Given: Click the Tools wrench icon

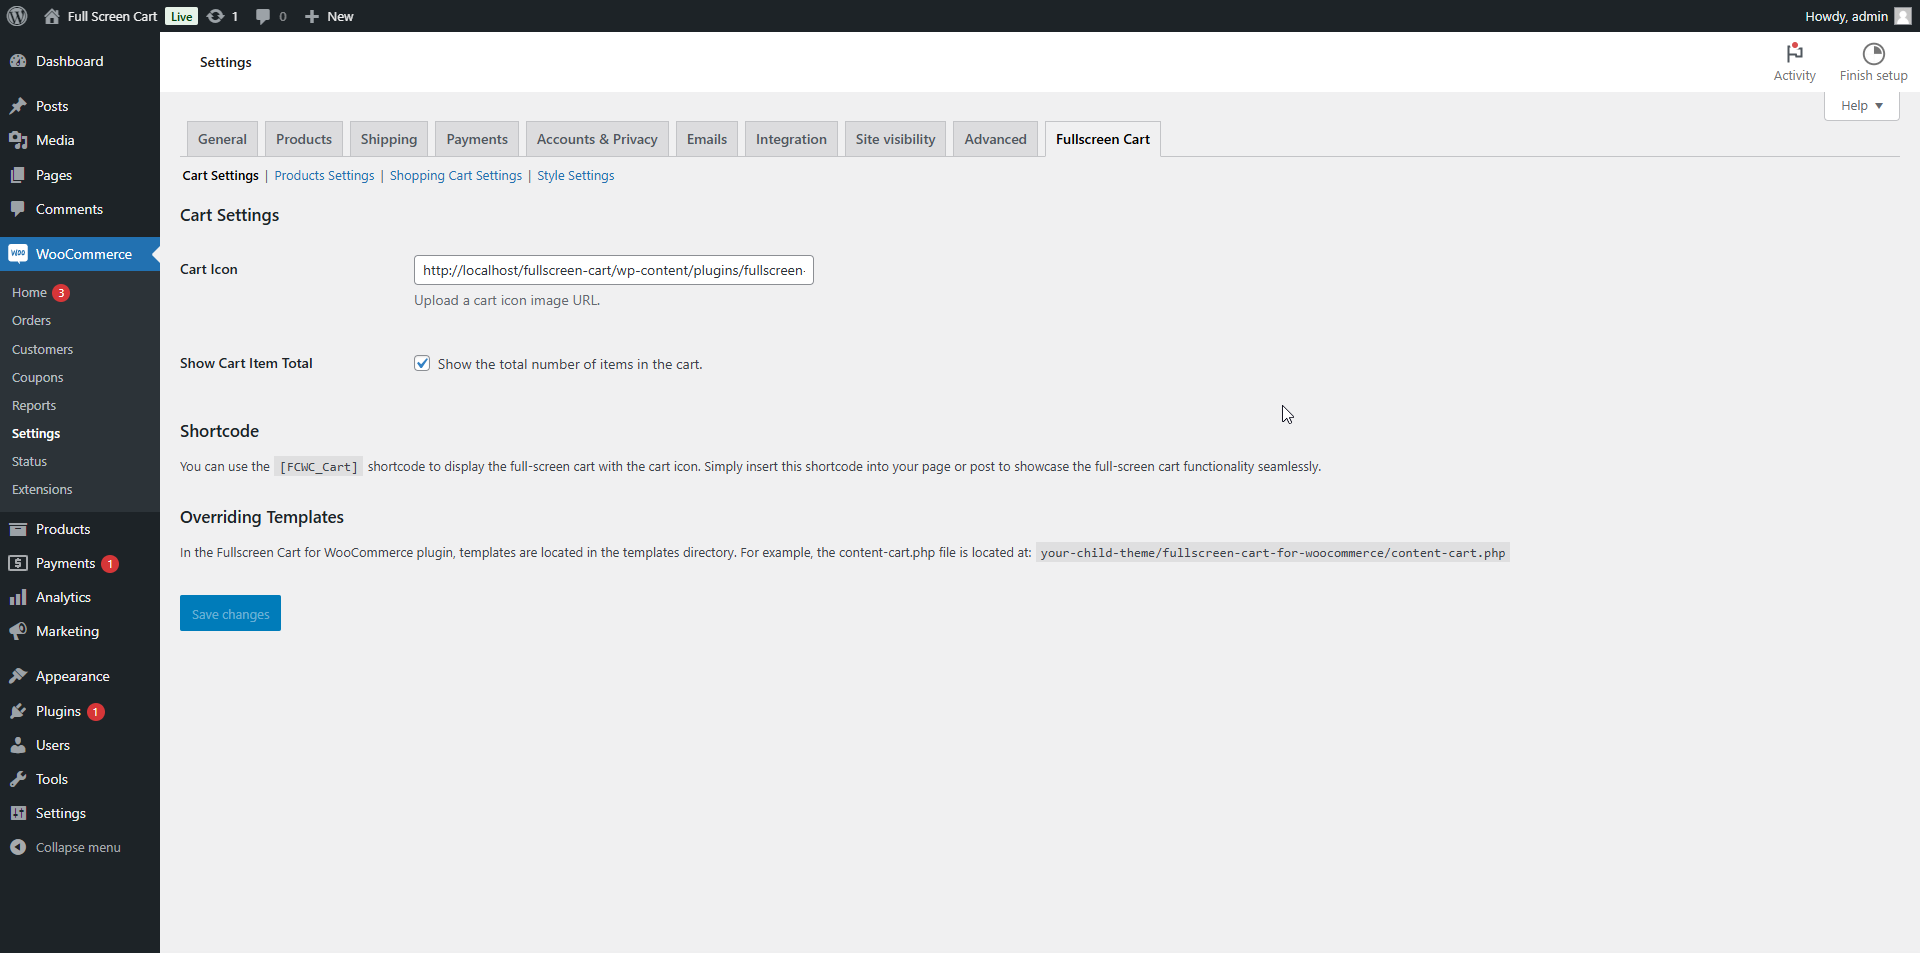Looking at the screenshot, I should pos(18,779).
